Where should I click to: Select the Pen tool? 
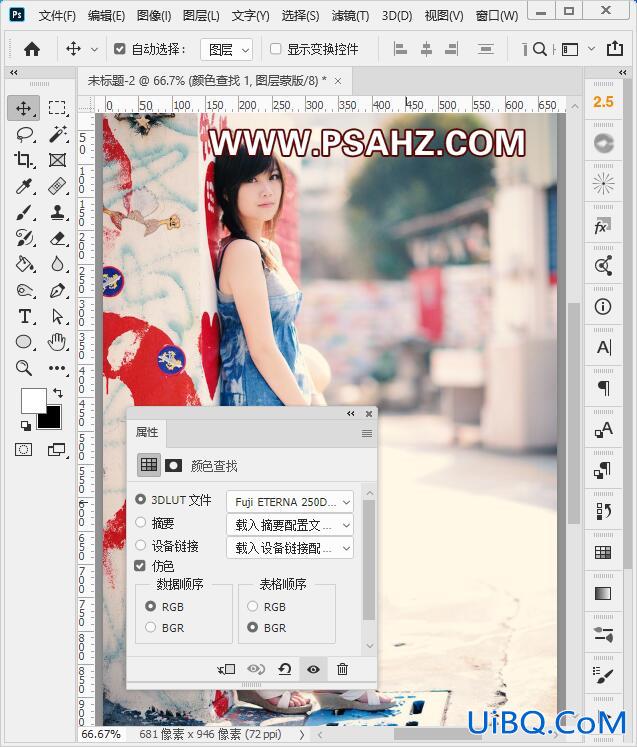(57, 290)
